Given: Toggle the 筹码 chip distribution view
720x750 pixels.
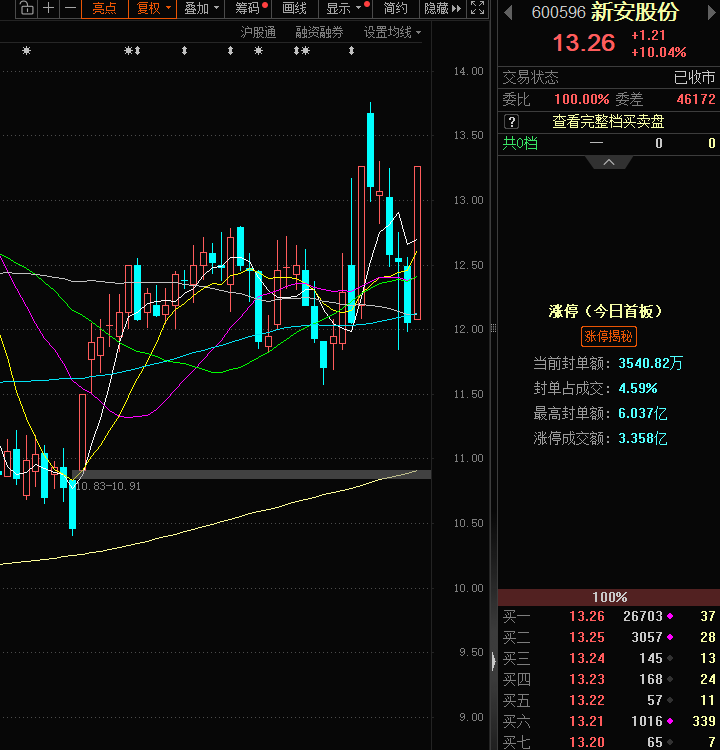Looking at the screenshot, I should (247, 8).
